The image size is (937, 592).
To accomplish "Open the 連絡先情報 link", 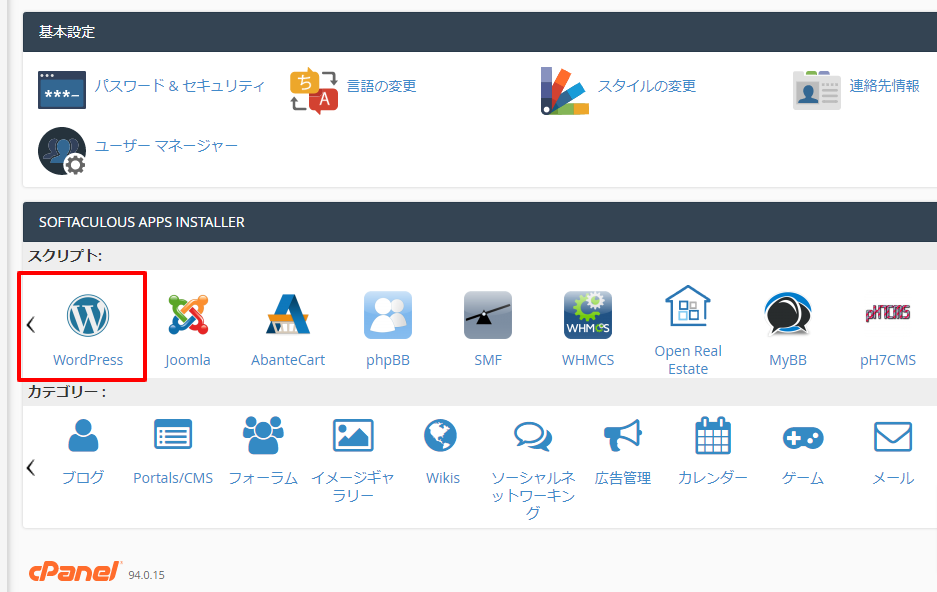I will pos(884,86).
